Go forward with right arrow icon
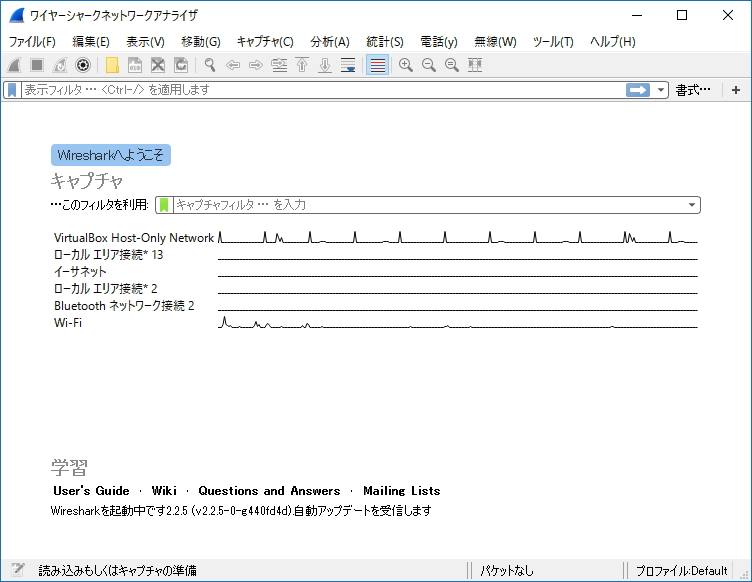The image size is (752, 582). pos(256,65)
